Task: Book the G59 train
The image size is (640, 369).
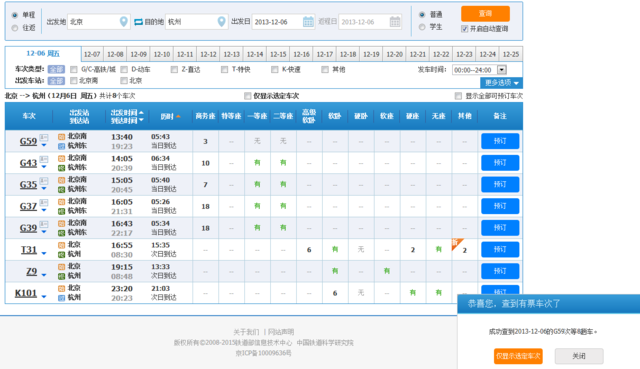Action: point(500,141)
